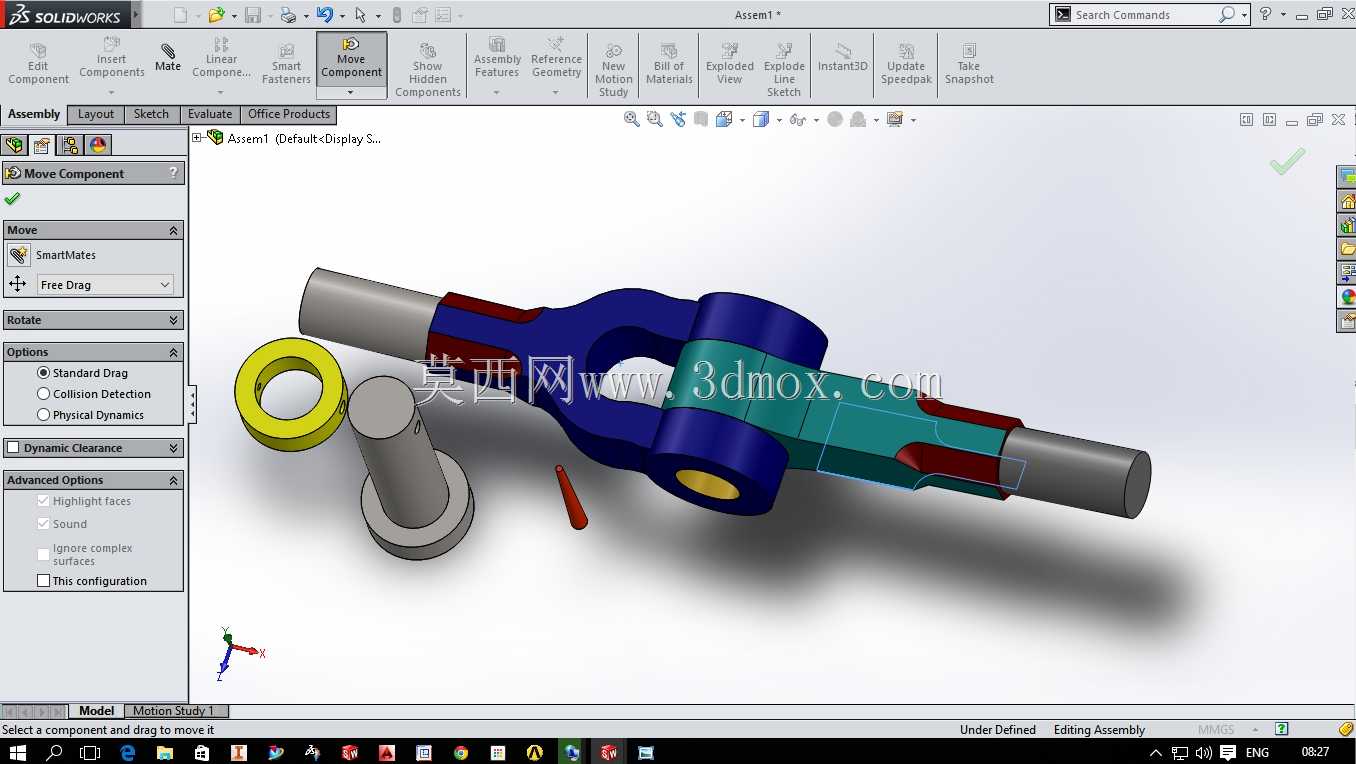The height and width of the screenshot is (764, 1356).
Task: Select Explode Line Sketch tool
Action: [784, 70]
